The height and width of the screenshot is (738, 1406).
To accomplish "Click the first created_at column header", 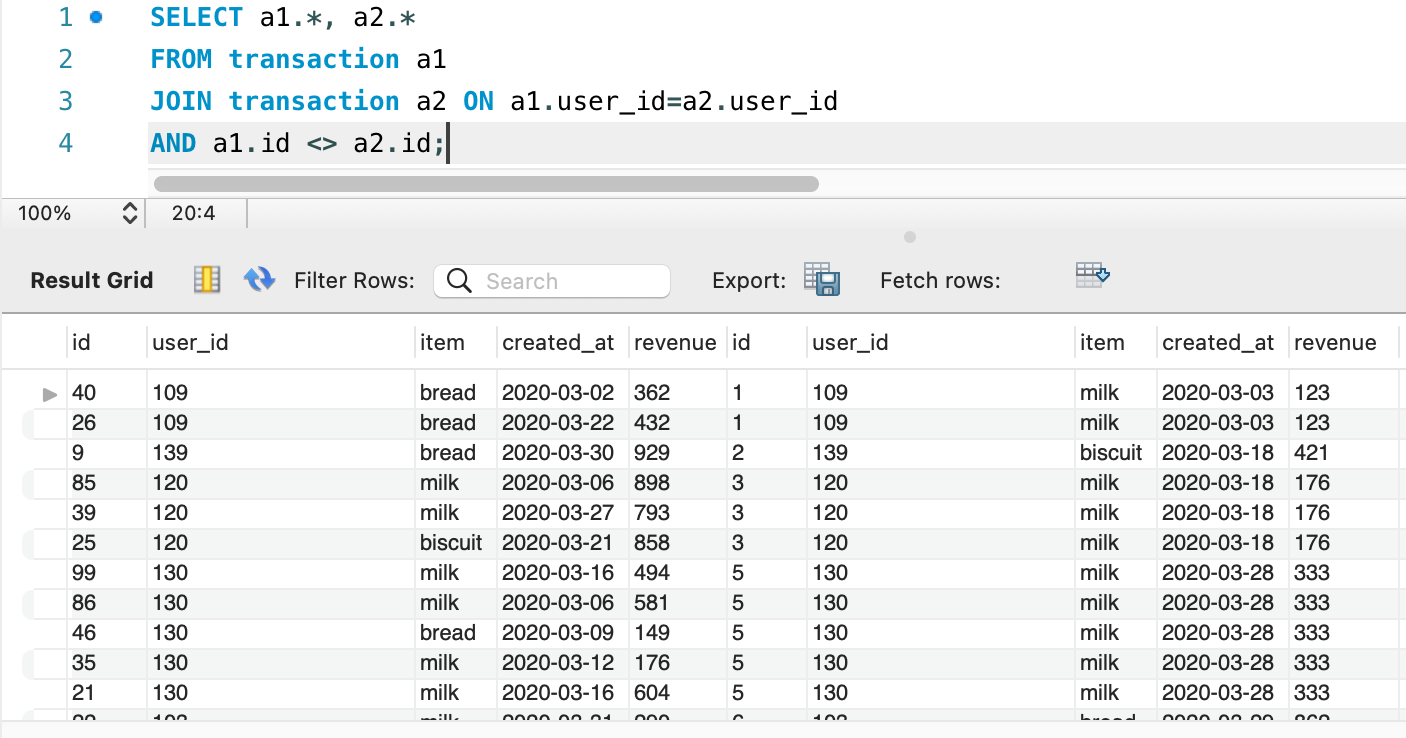I will [558, 343].
